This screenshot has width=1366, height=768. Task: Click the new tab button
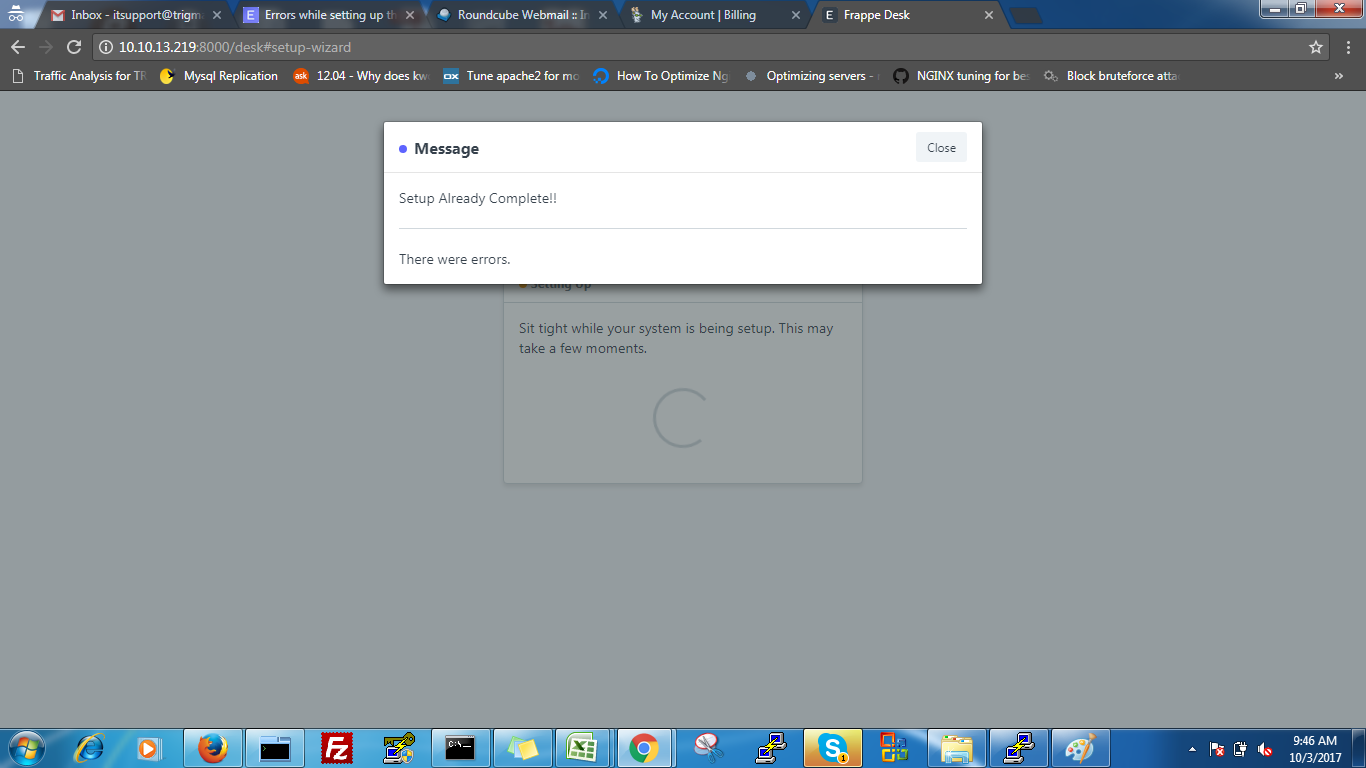coord(1024,16)
